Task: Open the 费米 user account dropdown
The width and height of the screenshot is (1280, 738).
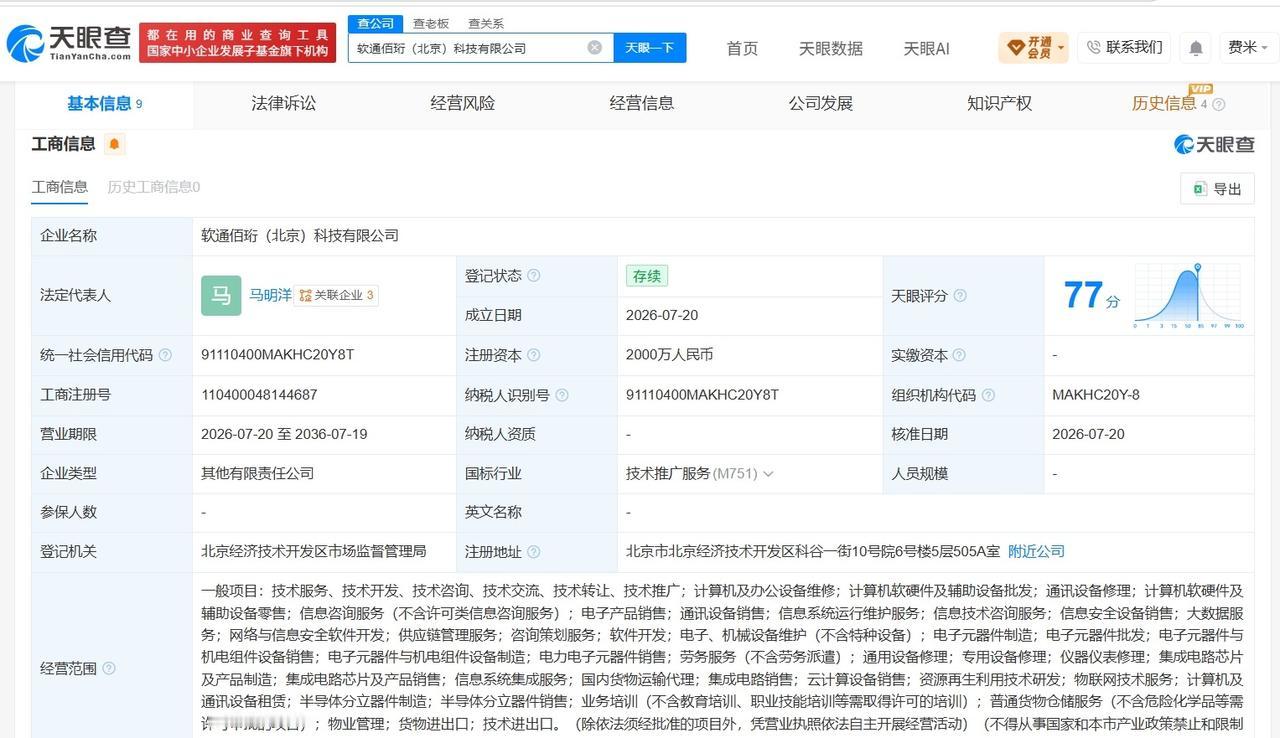Action: [x=1247, y=47]
